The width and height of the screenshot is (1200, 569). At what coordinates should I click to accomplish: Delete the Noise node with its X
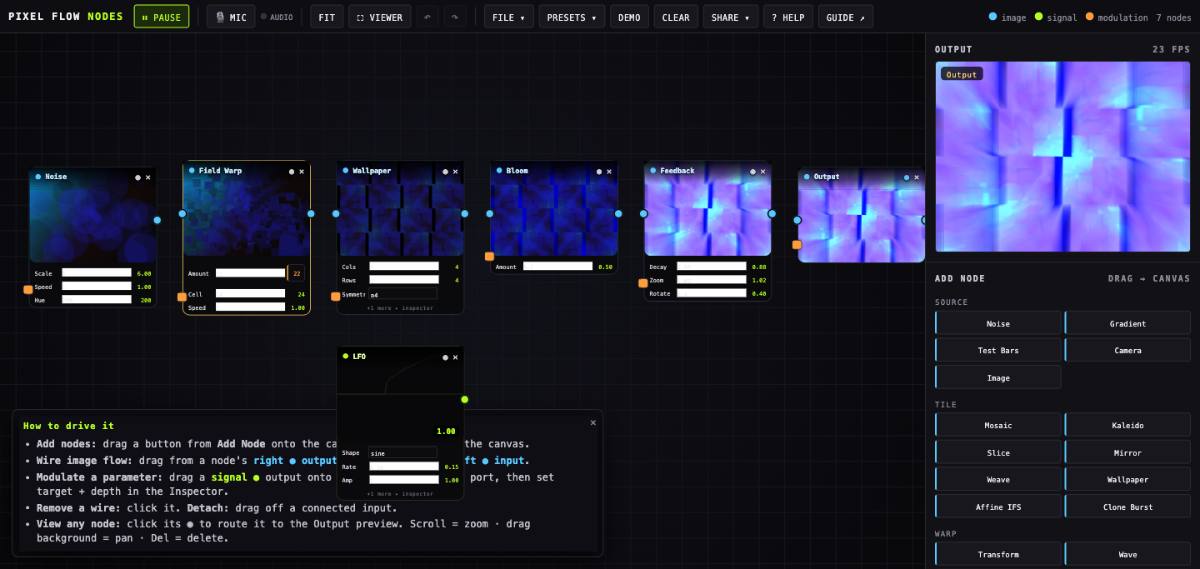[148, 177]
